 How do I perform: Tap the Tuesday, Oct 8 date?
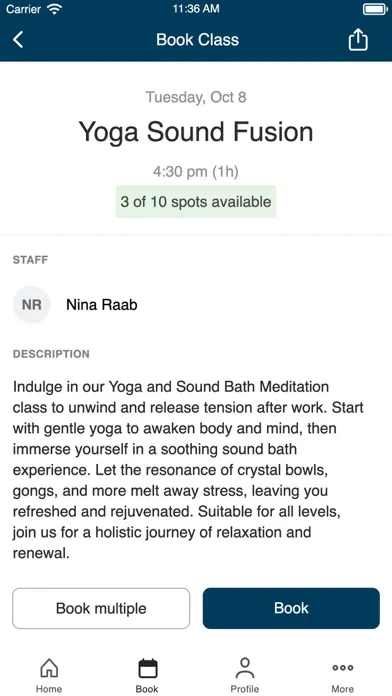[x=196, y=97]
